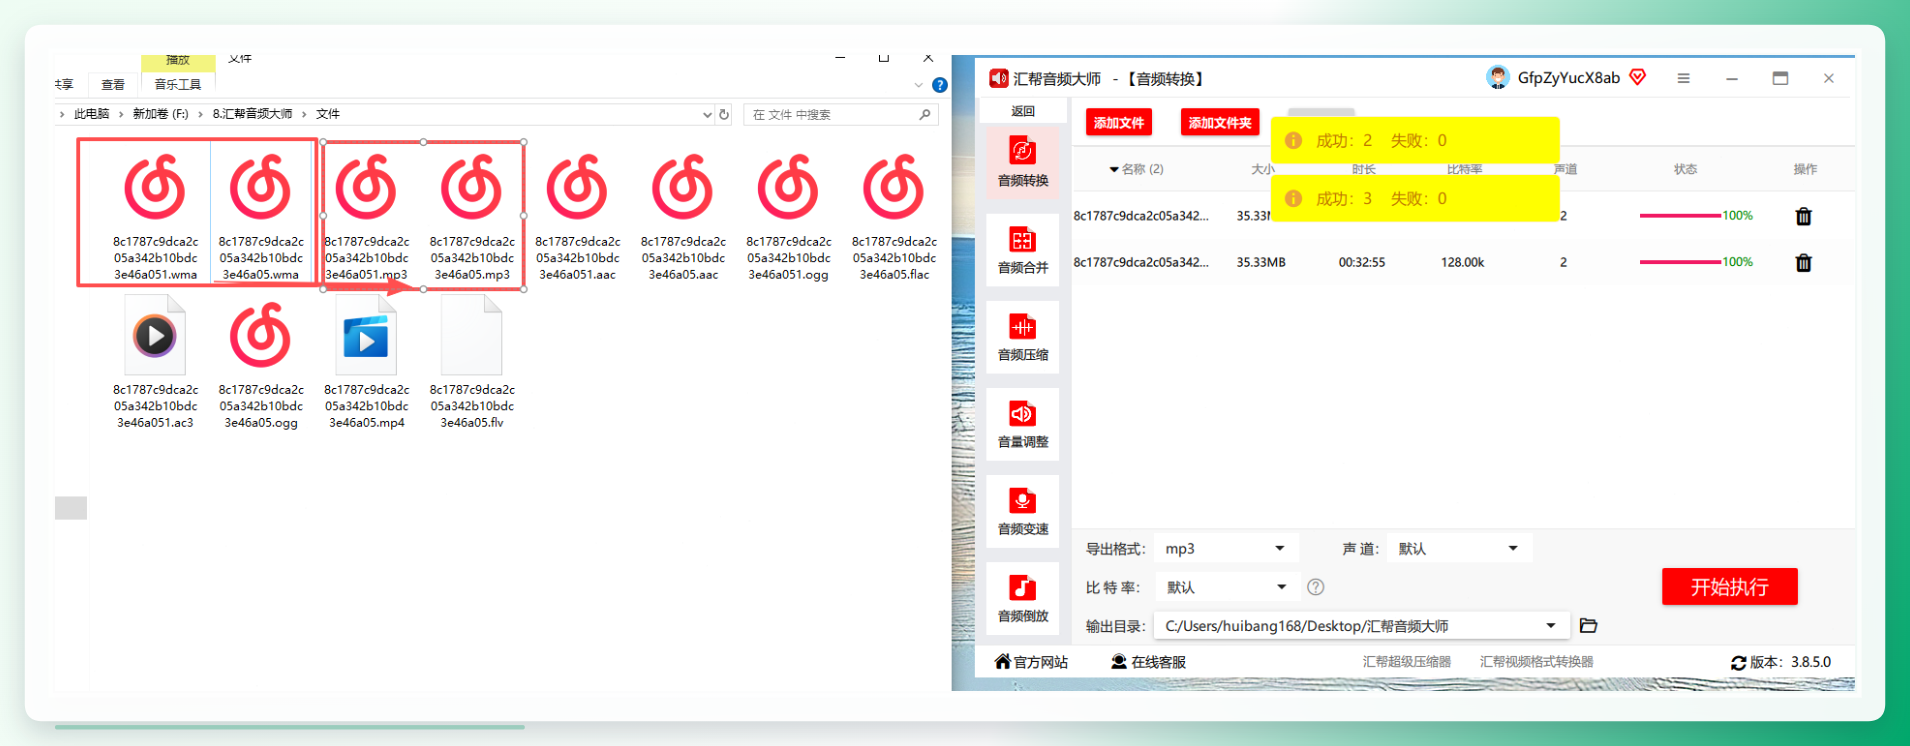
Task: Switch to the 音乐工具 tab in Explorer
Action: click(x=178, y=85)
